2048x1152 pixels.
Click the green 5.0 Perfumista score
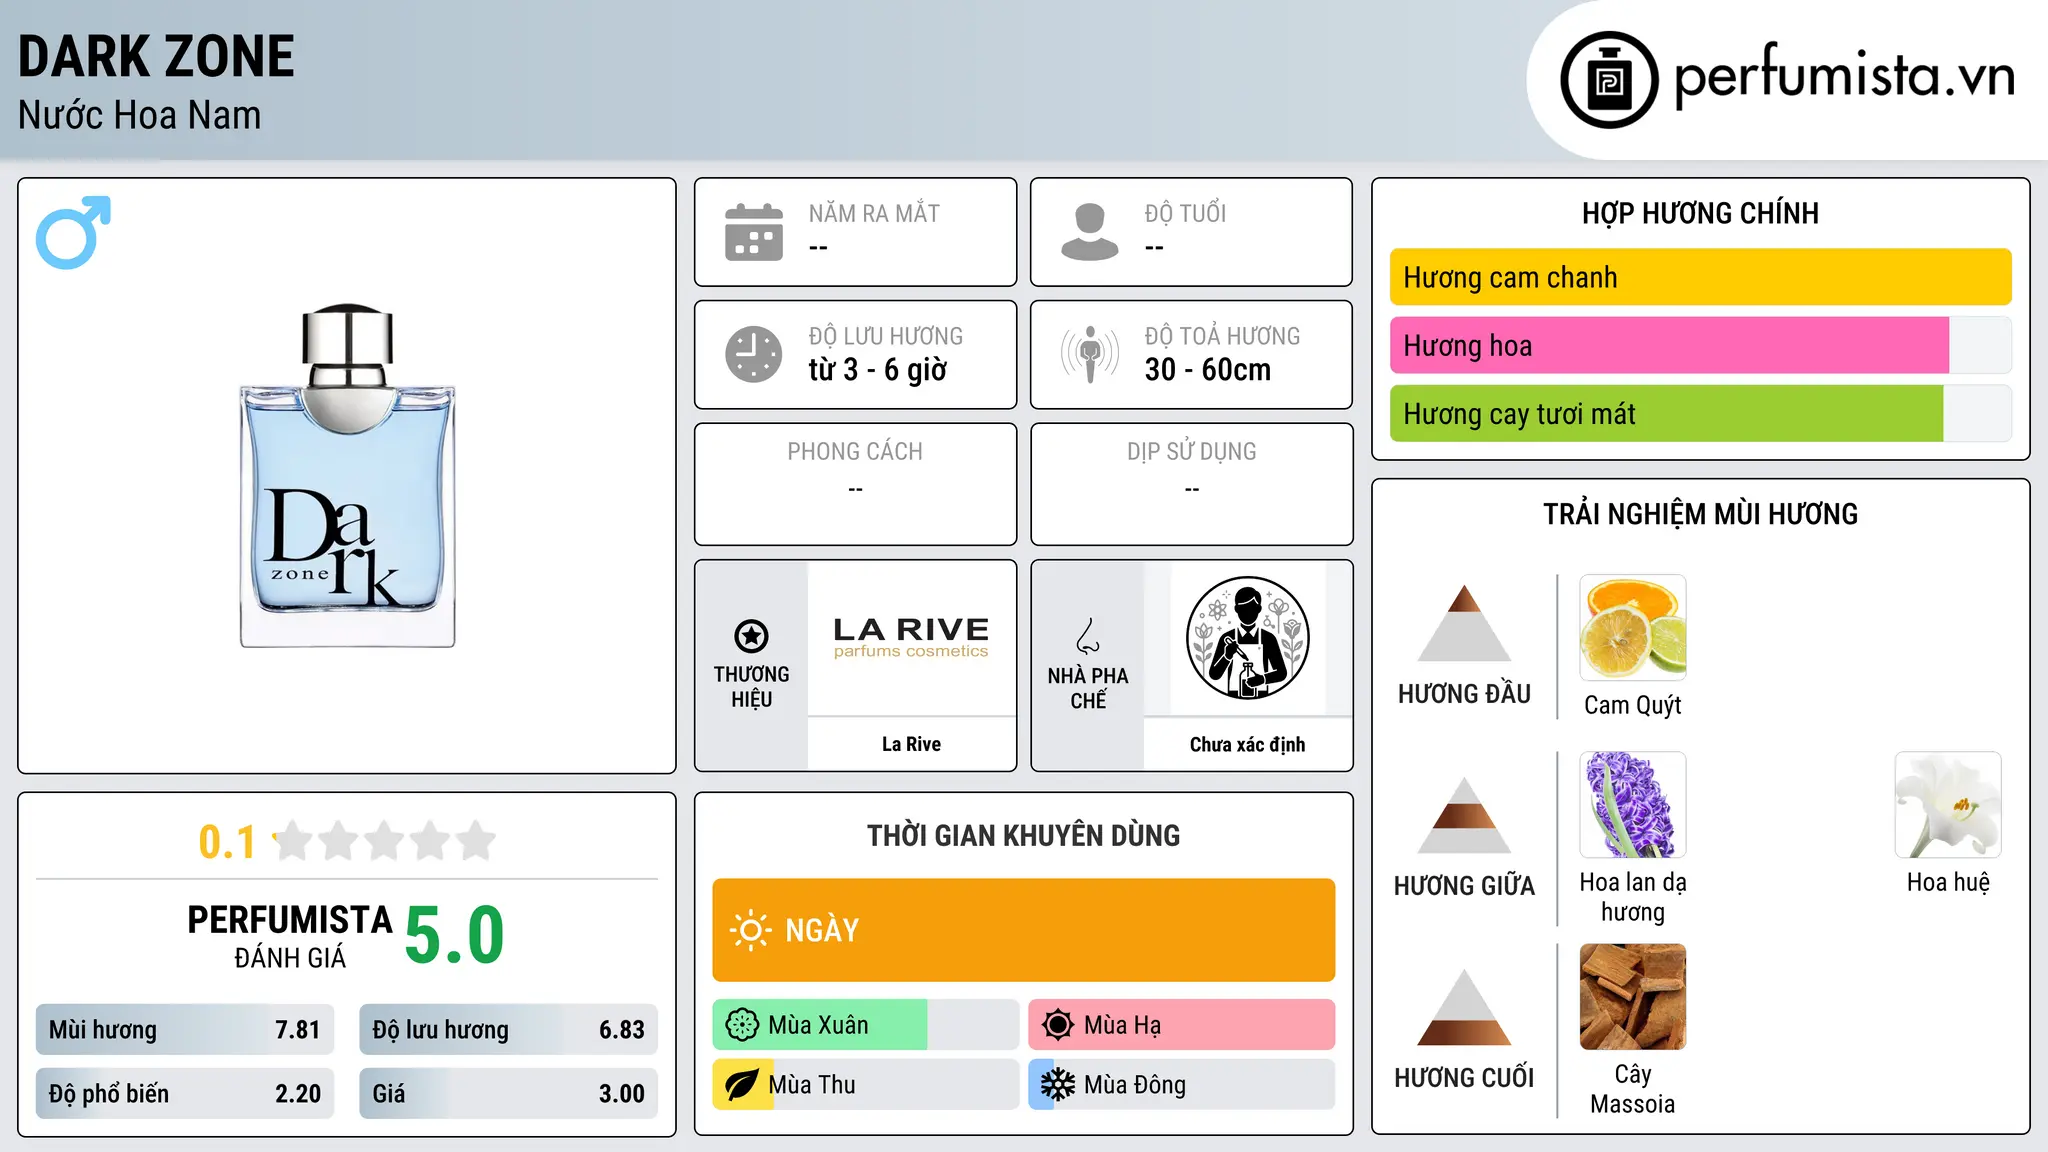(x=454, y=935)
